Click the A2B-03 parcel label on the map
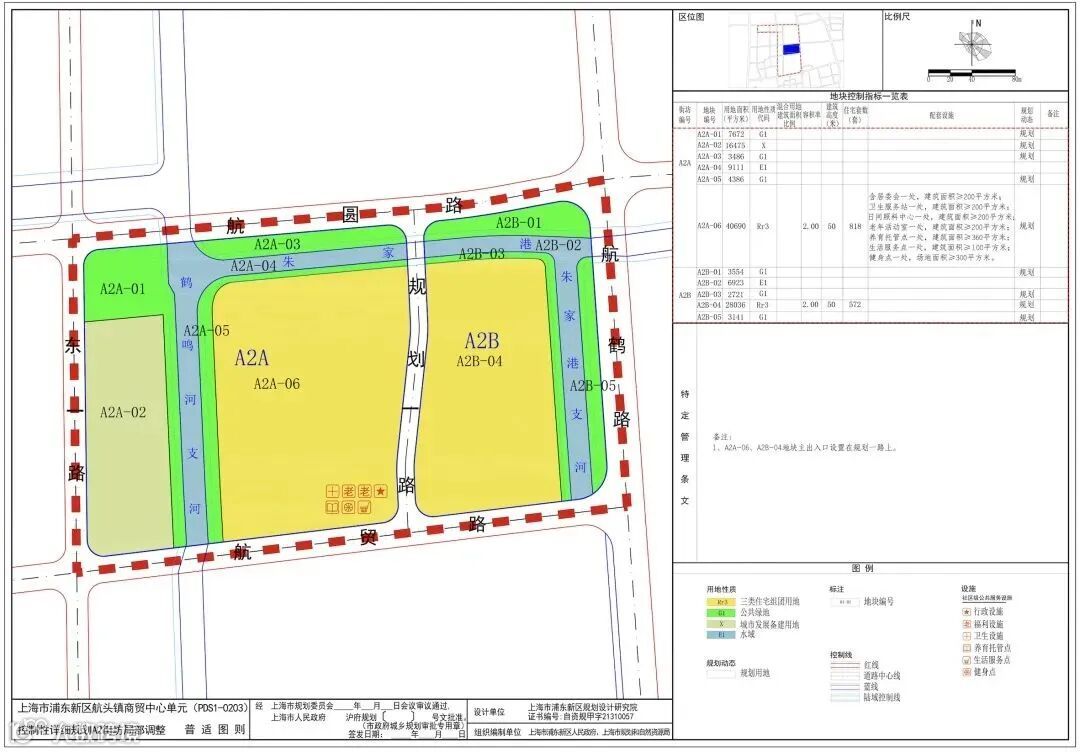 481,254
